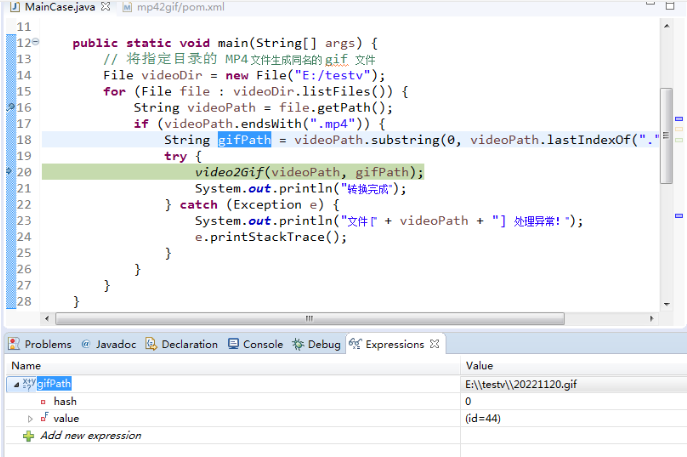Click the Javadoc @ icon
This screenshot has width=687, height=457.
[86, 344]
